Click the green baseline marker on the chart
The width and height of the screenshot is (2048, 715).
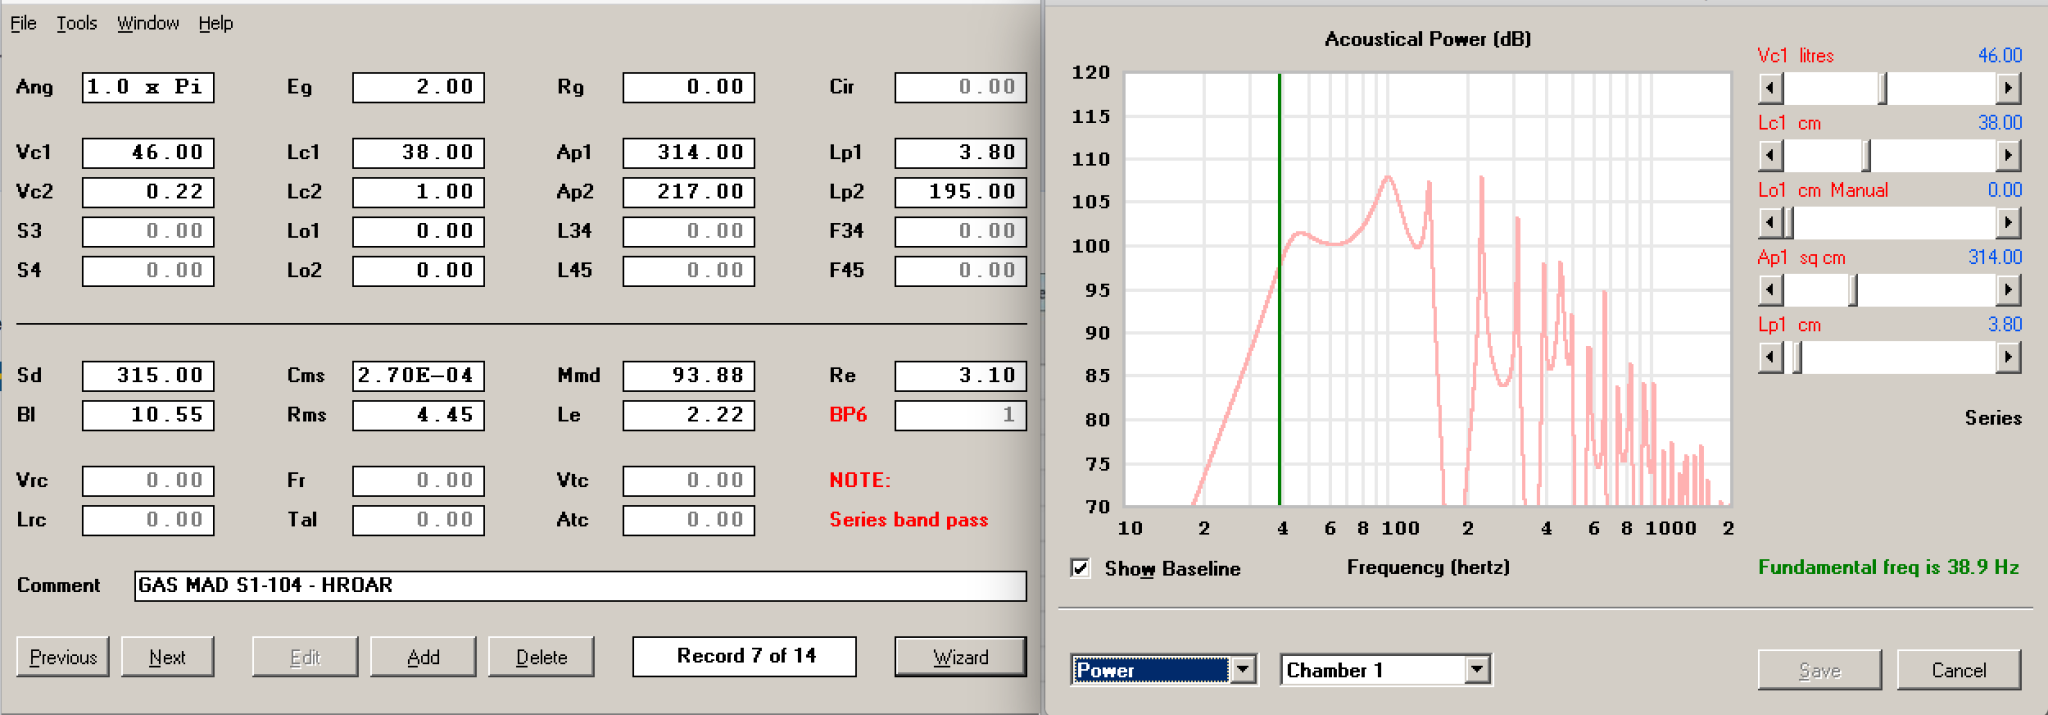tap(1279, 290)
